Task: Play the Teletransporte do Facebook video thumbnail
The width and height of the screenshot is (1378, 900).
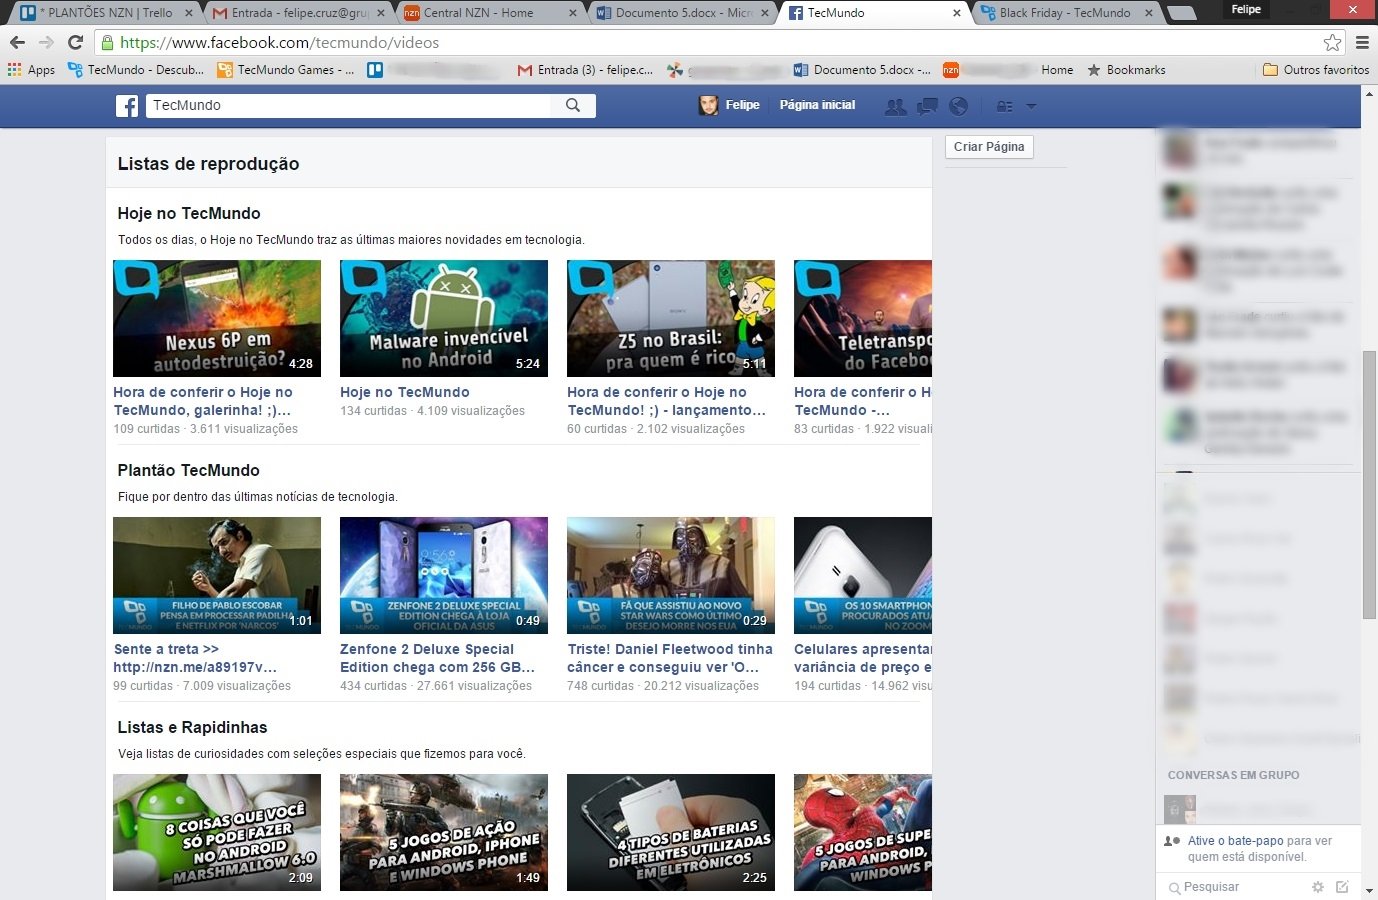Action: 863,318
